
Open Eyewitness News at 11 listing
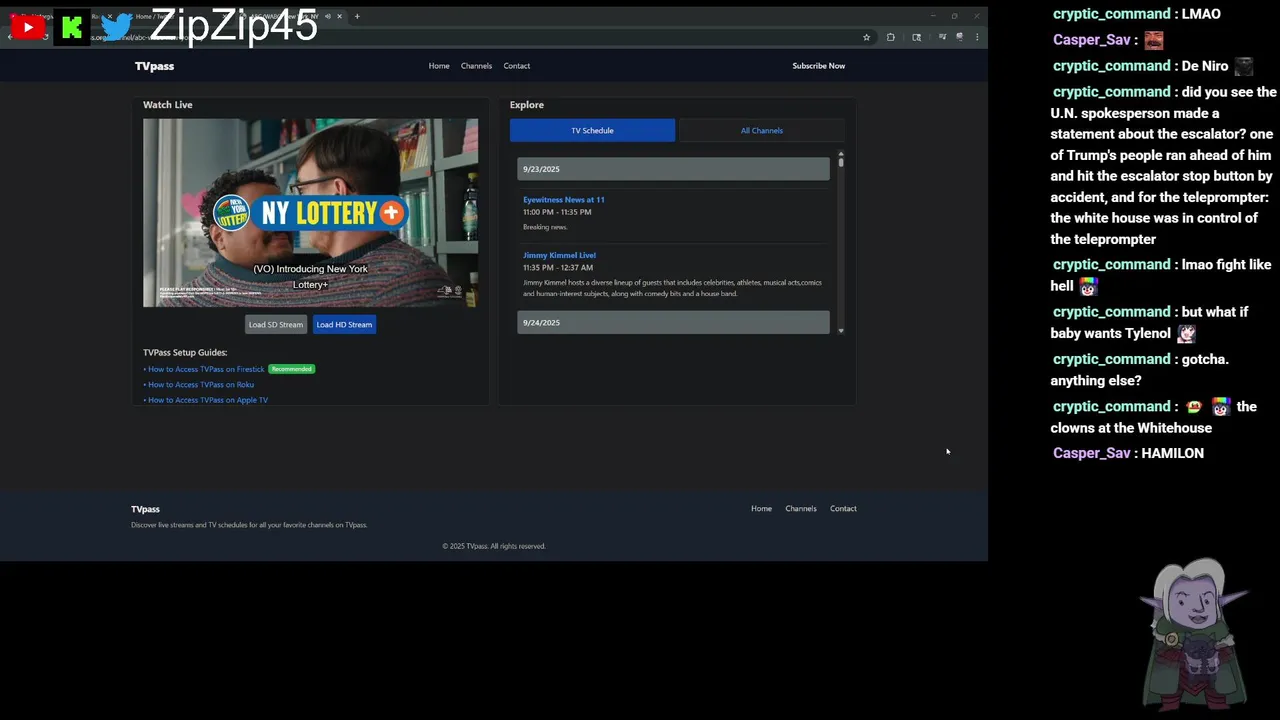(564, 199)
